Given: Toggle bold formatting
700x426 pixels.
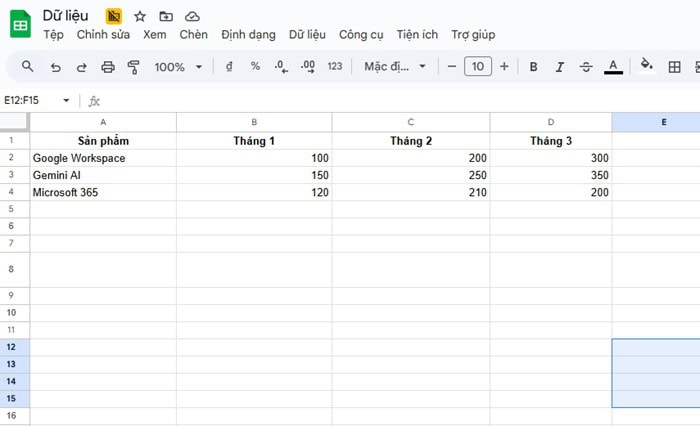Looking at the screenshot, I should point(533,67).
